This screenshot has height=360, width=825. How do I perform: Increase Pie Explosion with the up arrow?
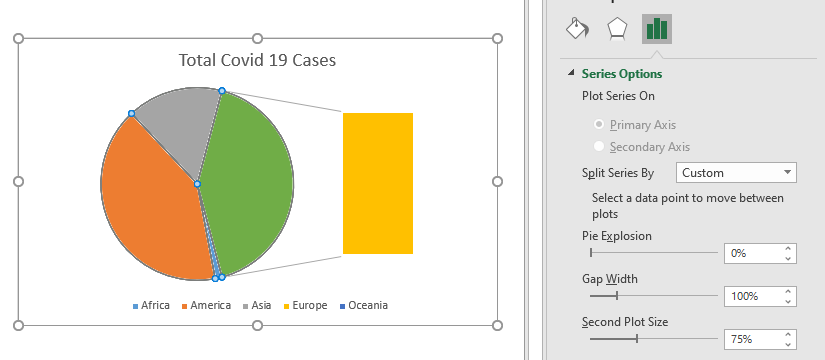(788, 248)
